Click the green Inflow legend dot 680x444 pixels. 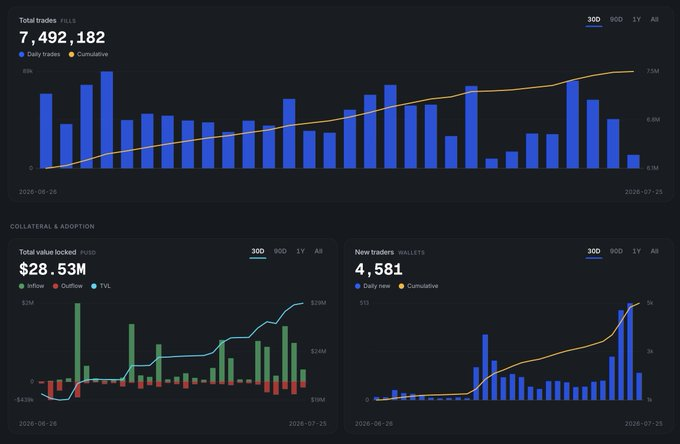click(22, 287)
